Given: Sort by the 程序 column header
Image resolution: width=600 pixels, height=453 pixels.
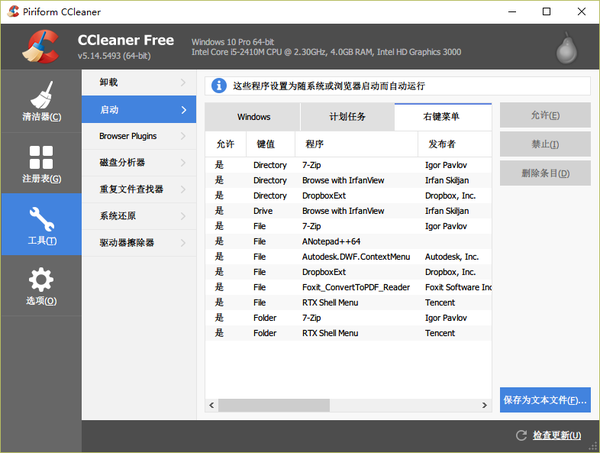Looking at the screenshot, I should coord(356,144).
